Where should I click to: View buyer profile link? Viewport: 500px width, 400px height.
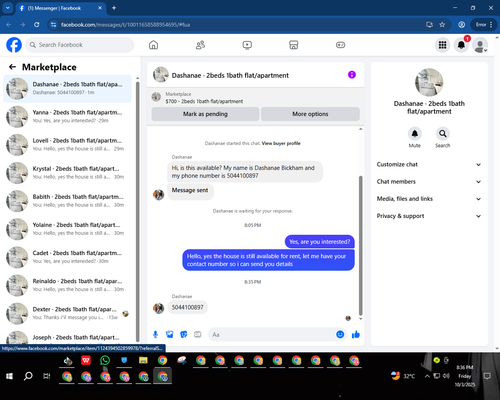tap(281, 143)
